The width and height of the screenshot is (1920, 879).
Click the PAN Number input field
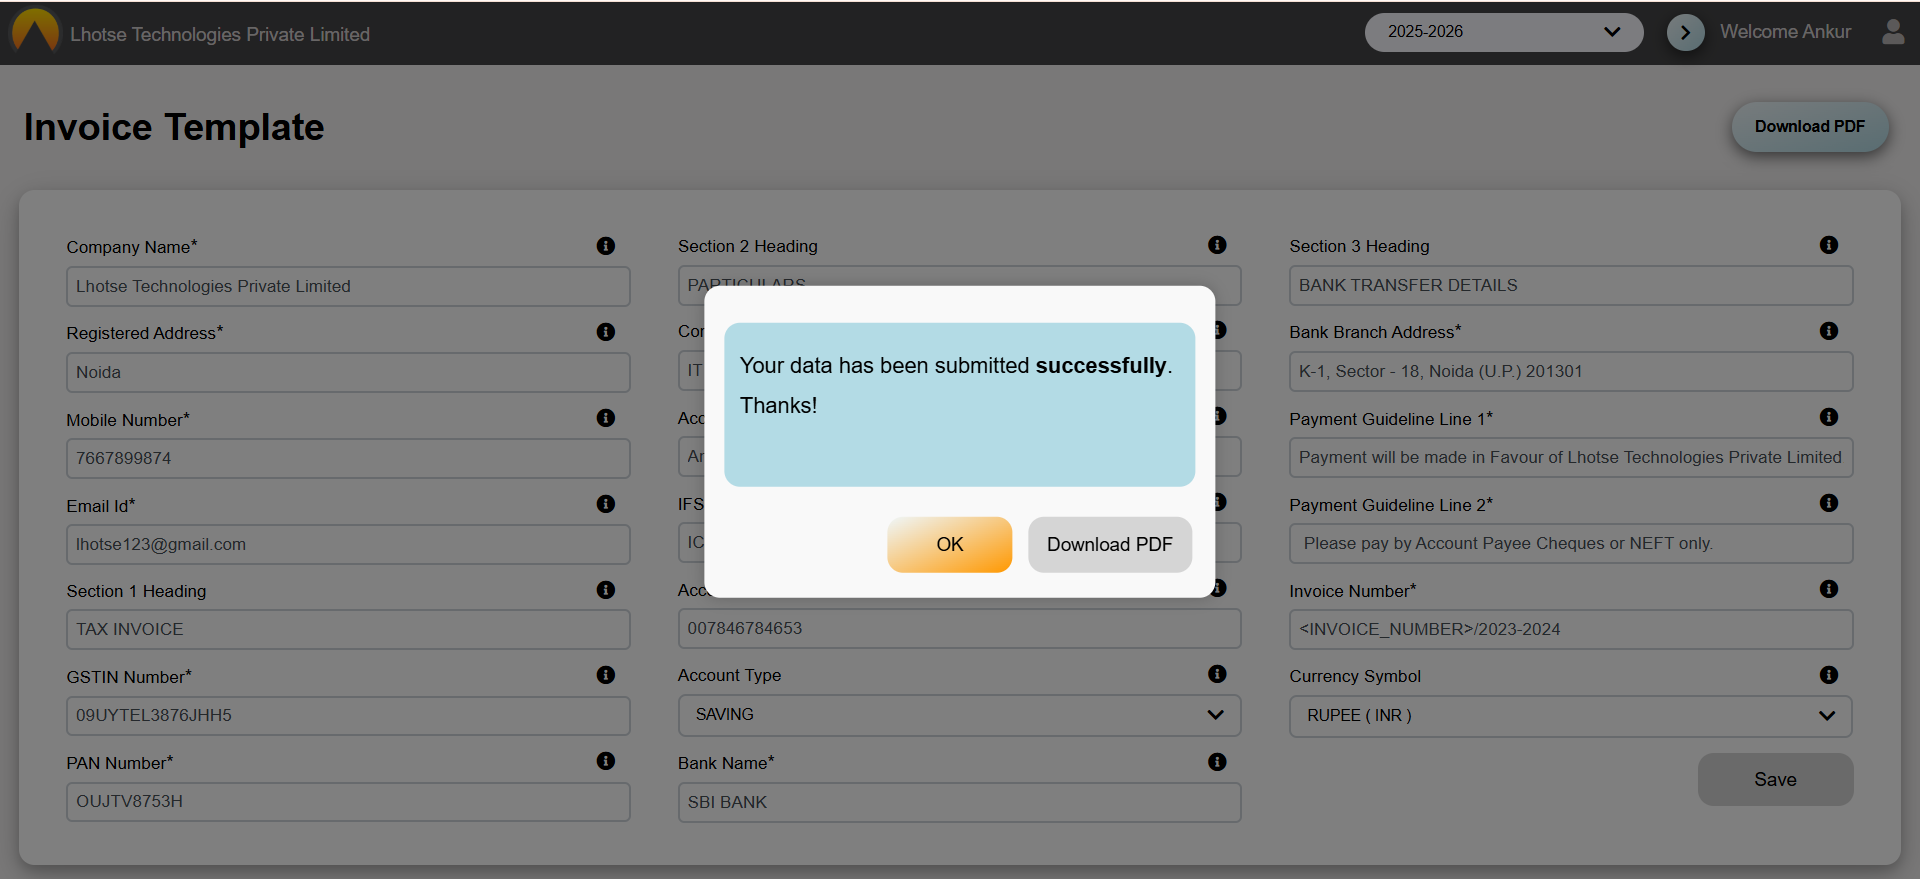(348, 801)
